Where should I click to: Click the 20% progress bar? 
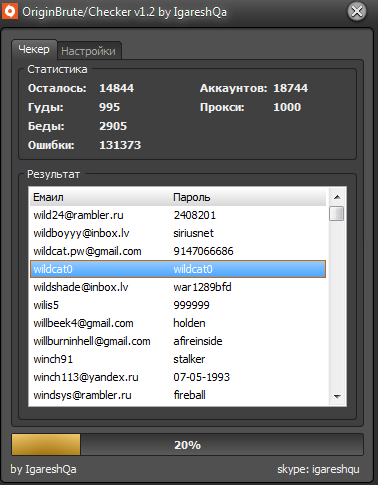point(187,445)
